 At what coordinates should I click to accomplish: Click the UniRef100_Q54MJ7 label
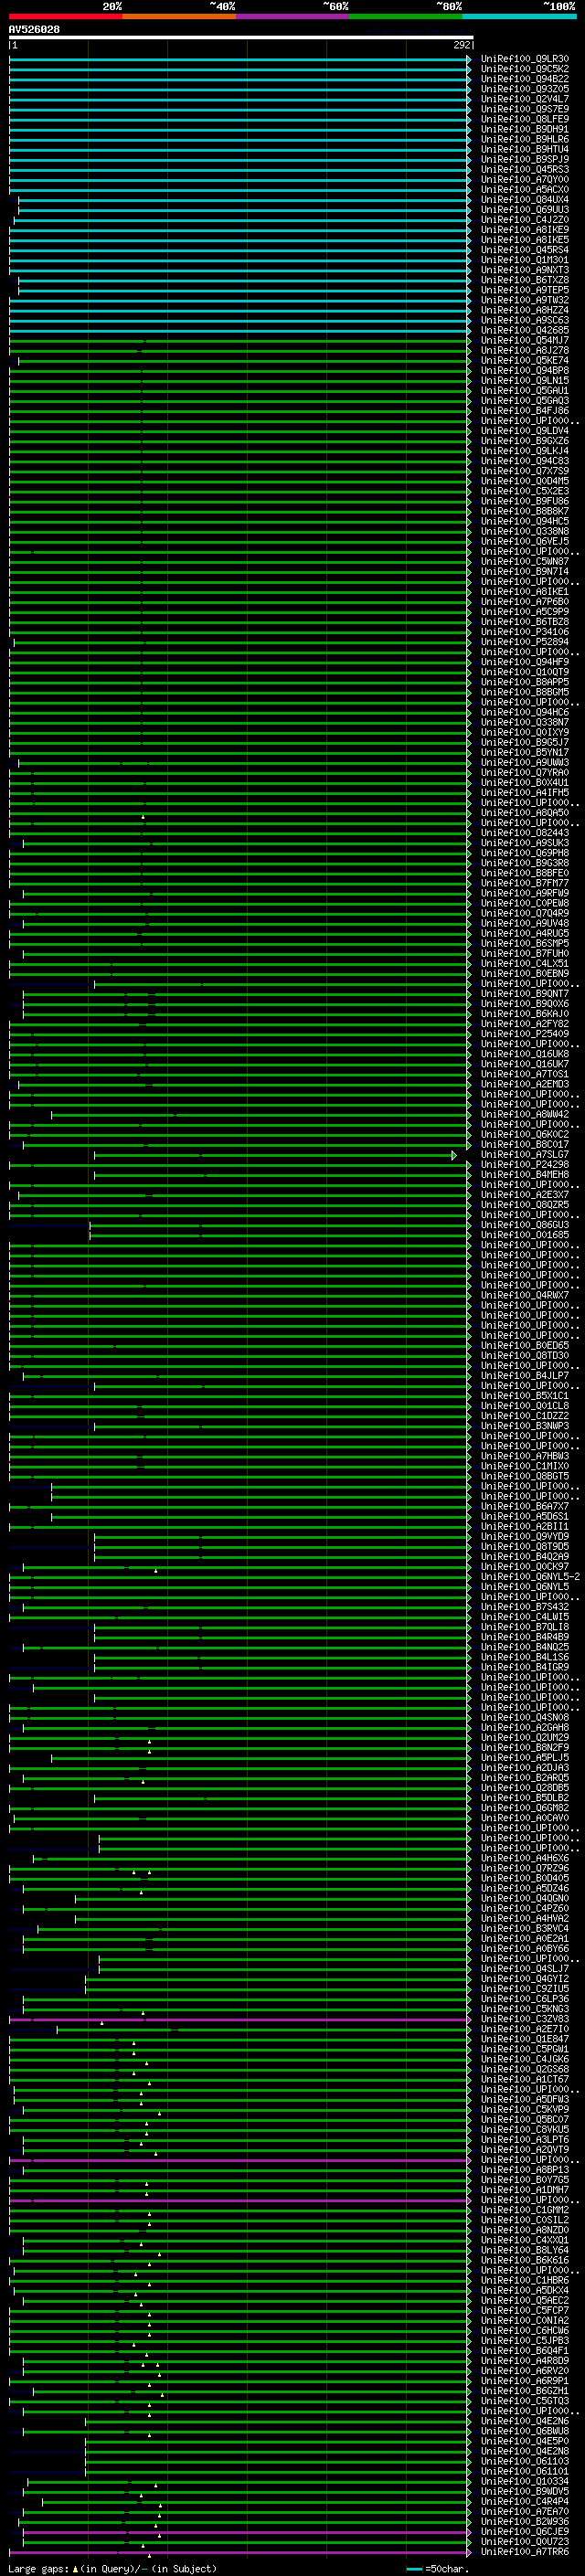525,340
